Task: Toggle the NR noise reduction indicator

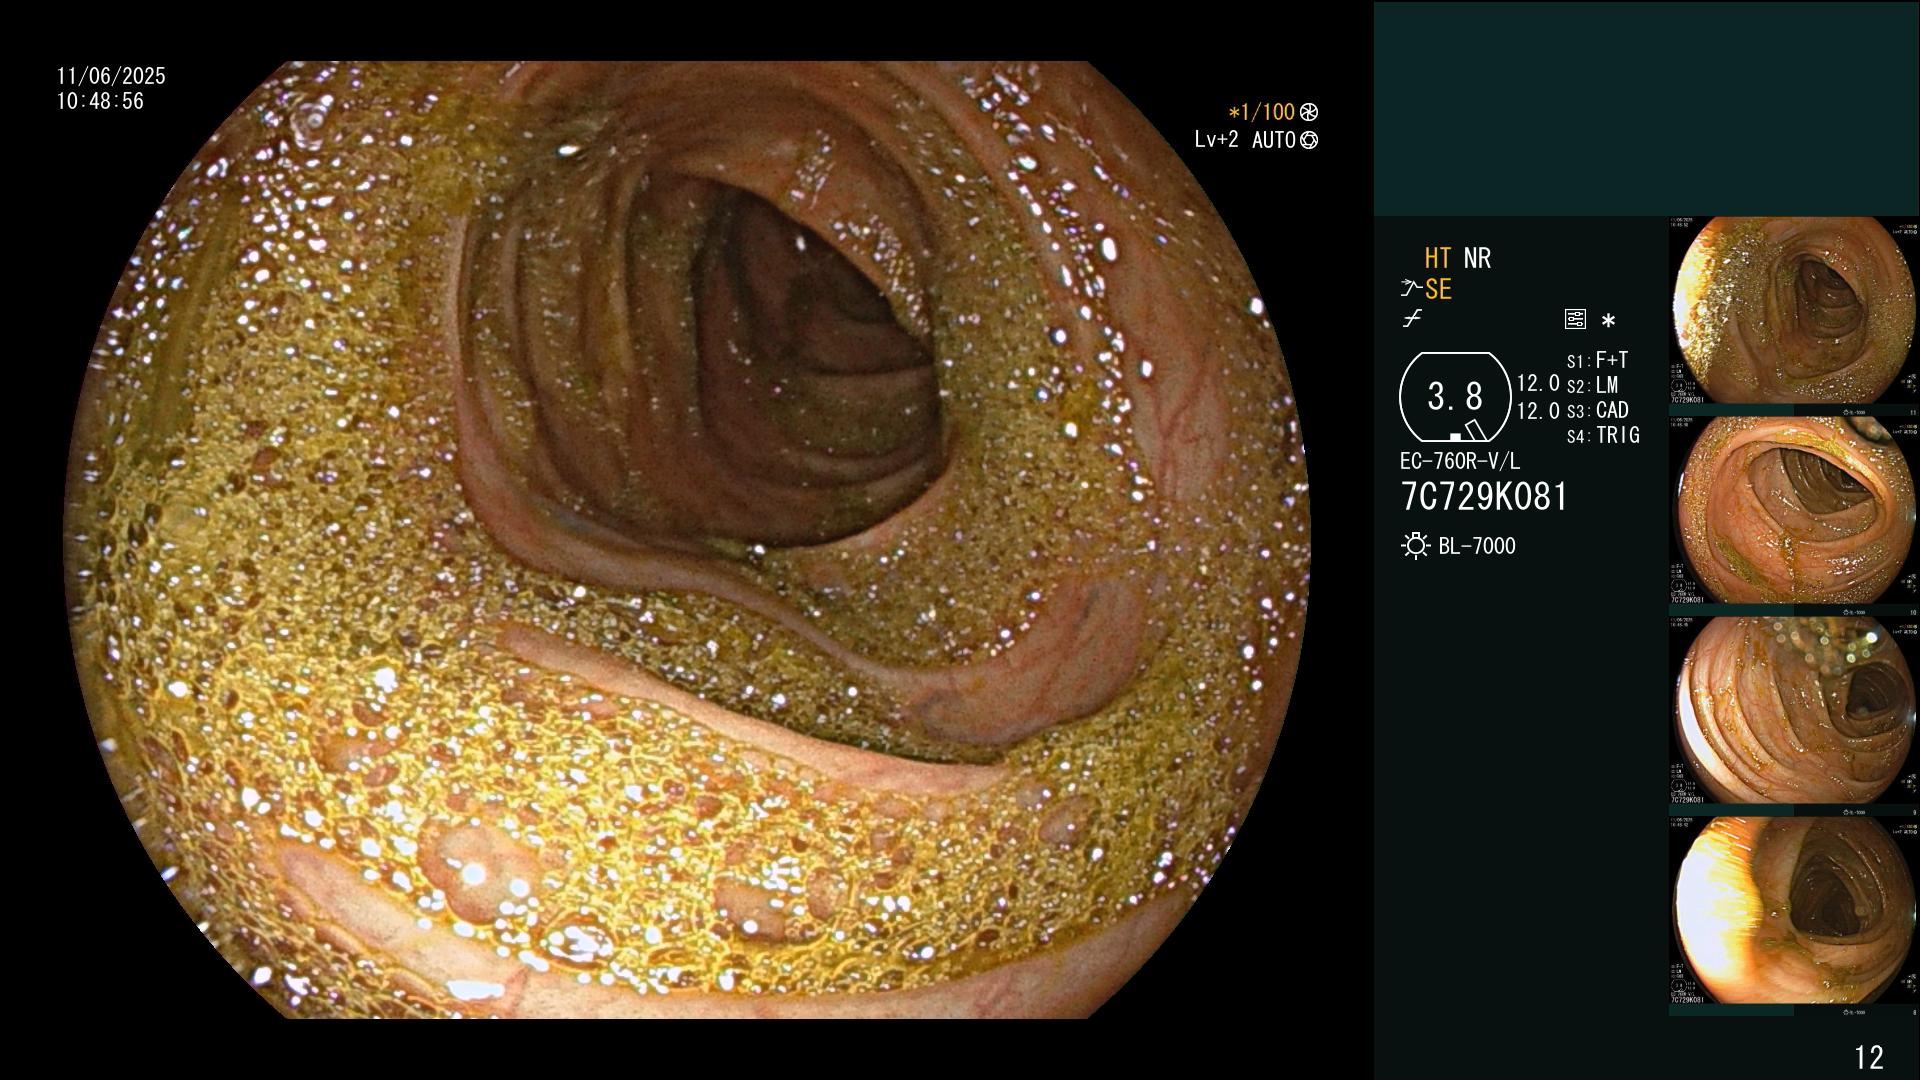Action: point(1477,259)
